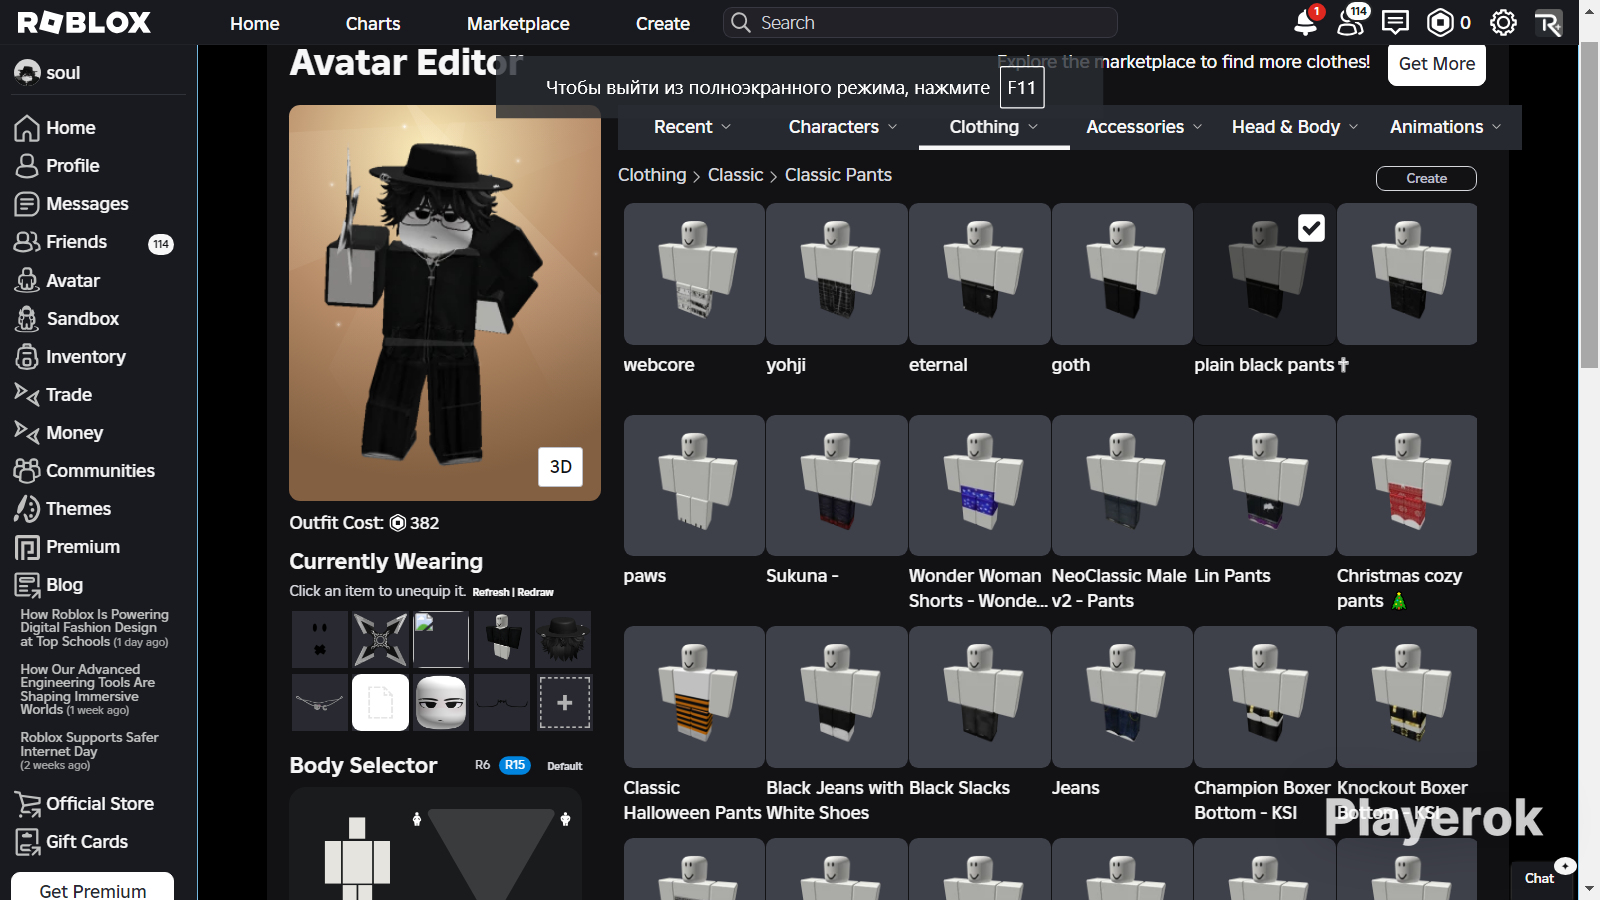This screenshot has width=1600, height=900.
Task: Expand the Characters dropdown
Action: [843, 127]
